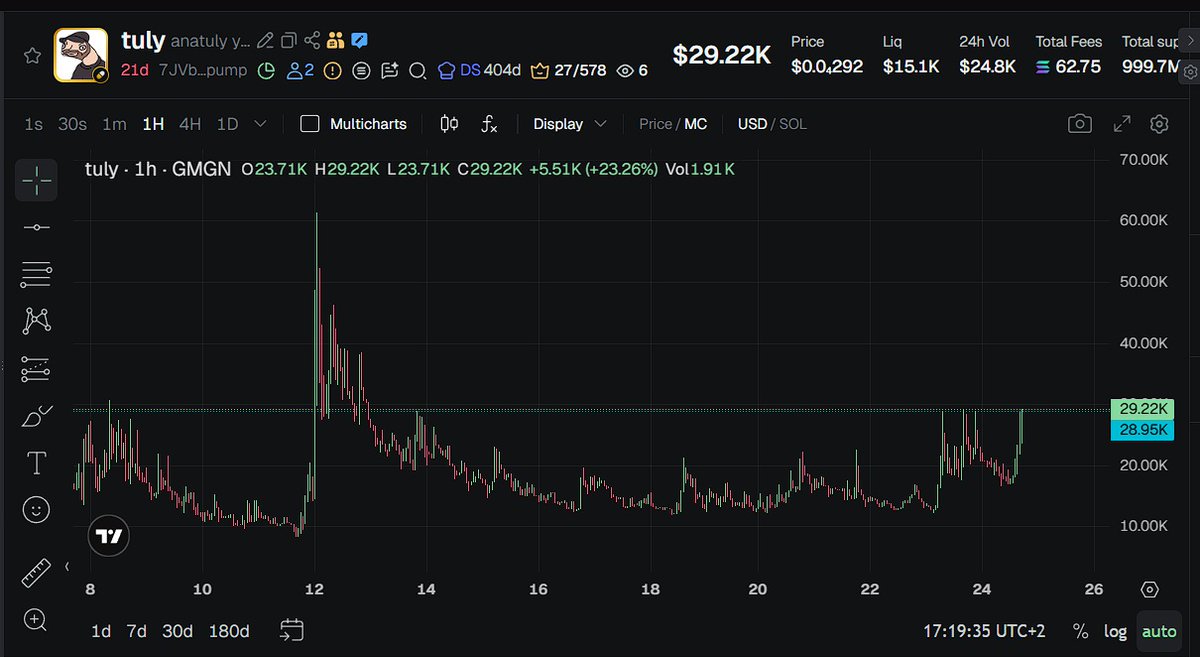Open the go-to-date calendar icon

[291, 631]
